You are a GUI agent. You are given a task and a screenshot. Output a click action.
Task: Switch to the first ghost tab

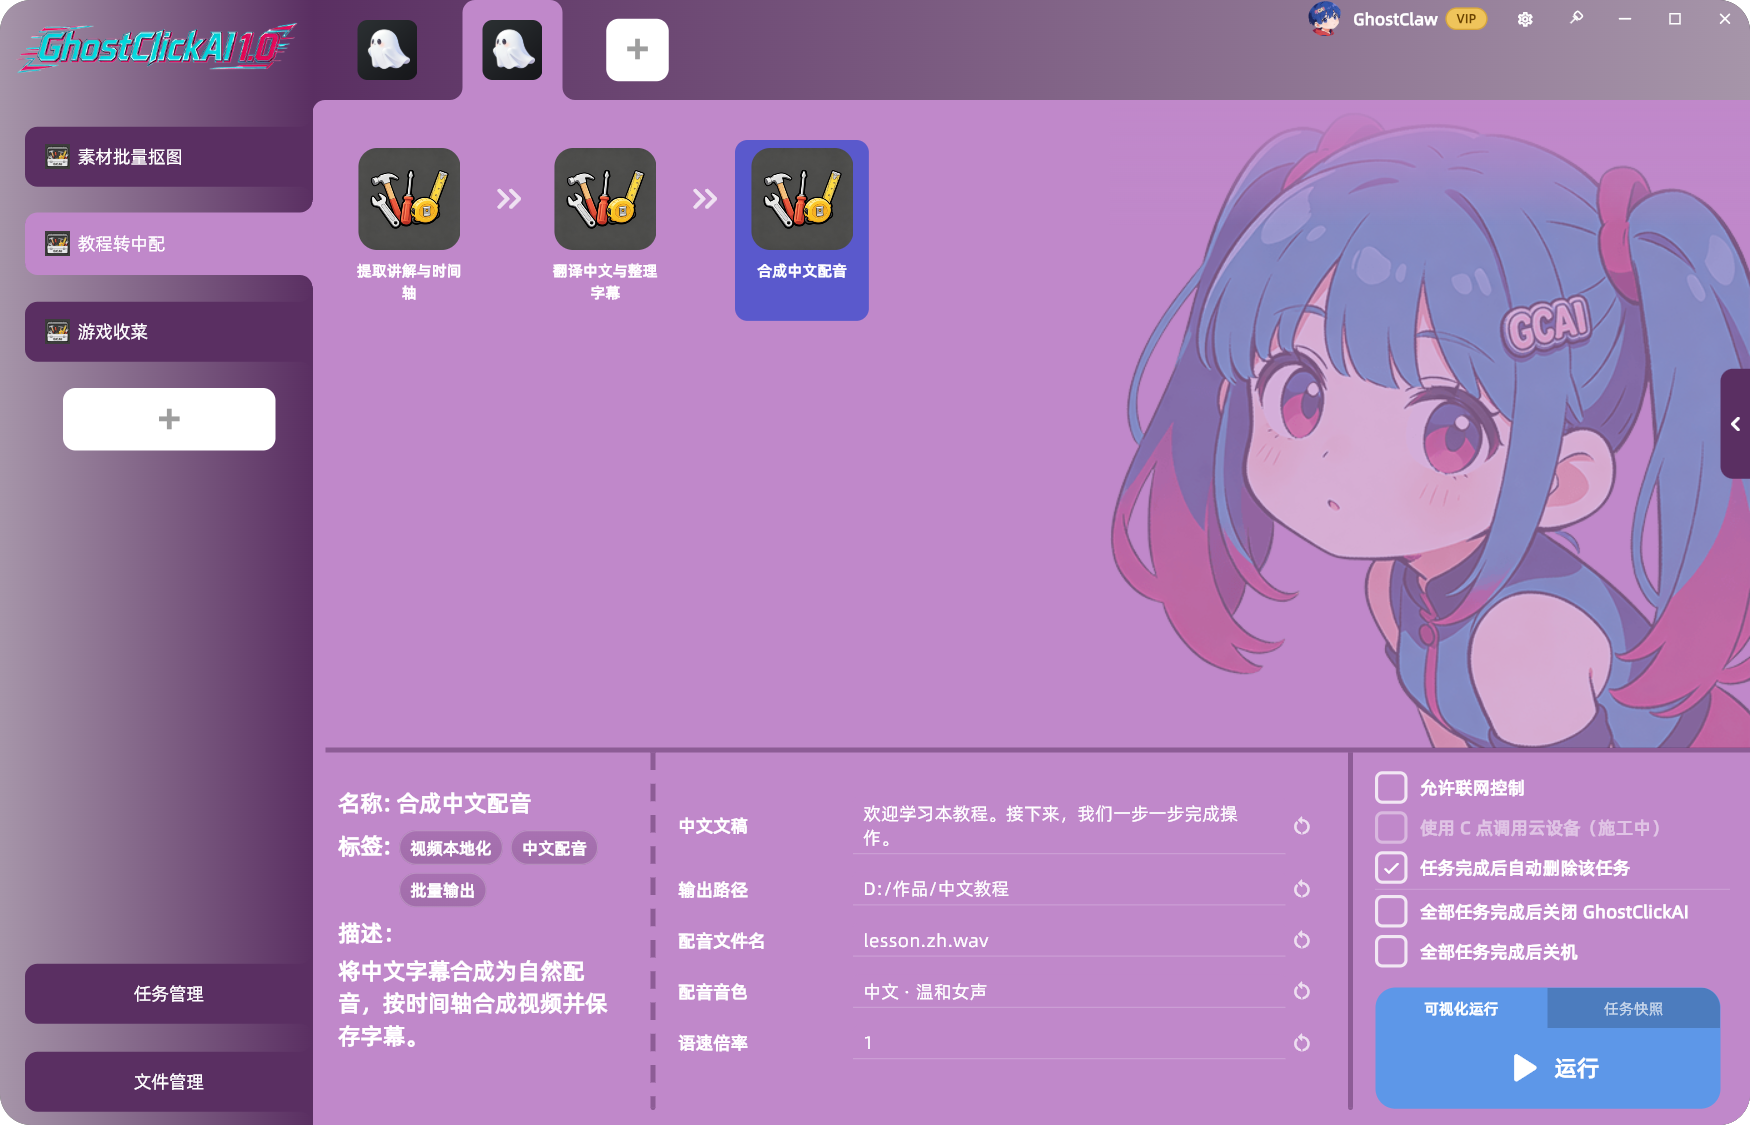pyautogui.click(x=387, y=49)
